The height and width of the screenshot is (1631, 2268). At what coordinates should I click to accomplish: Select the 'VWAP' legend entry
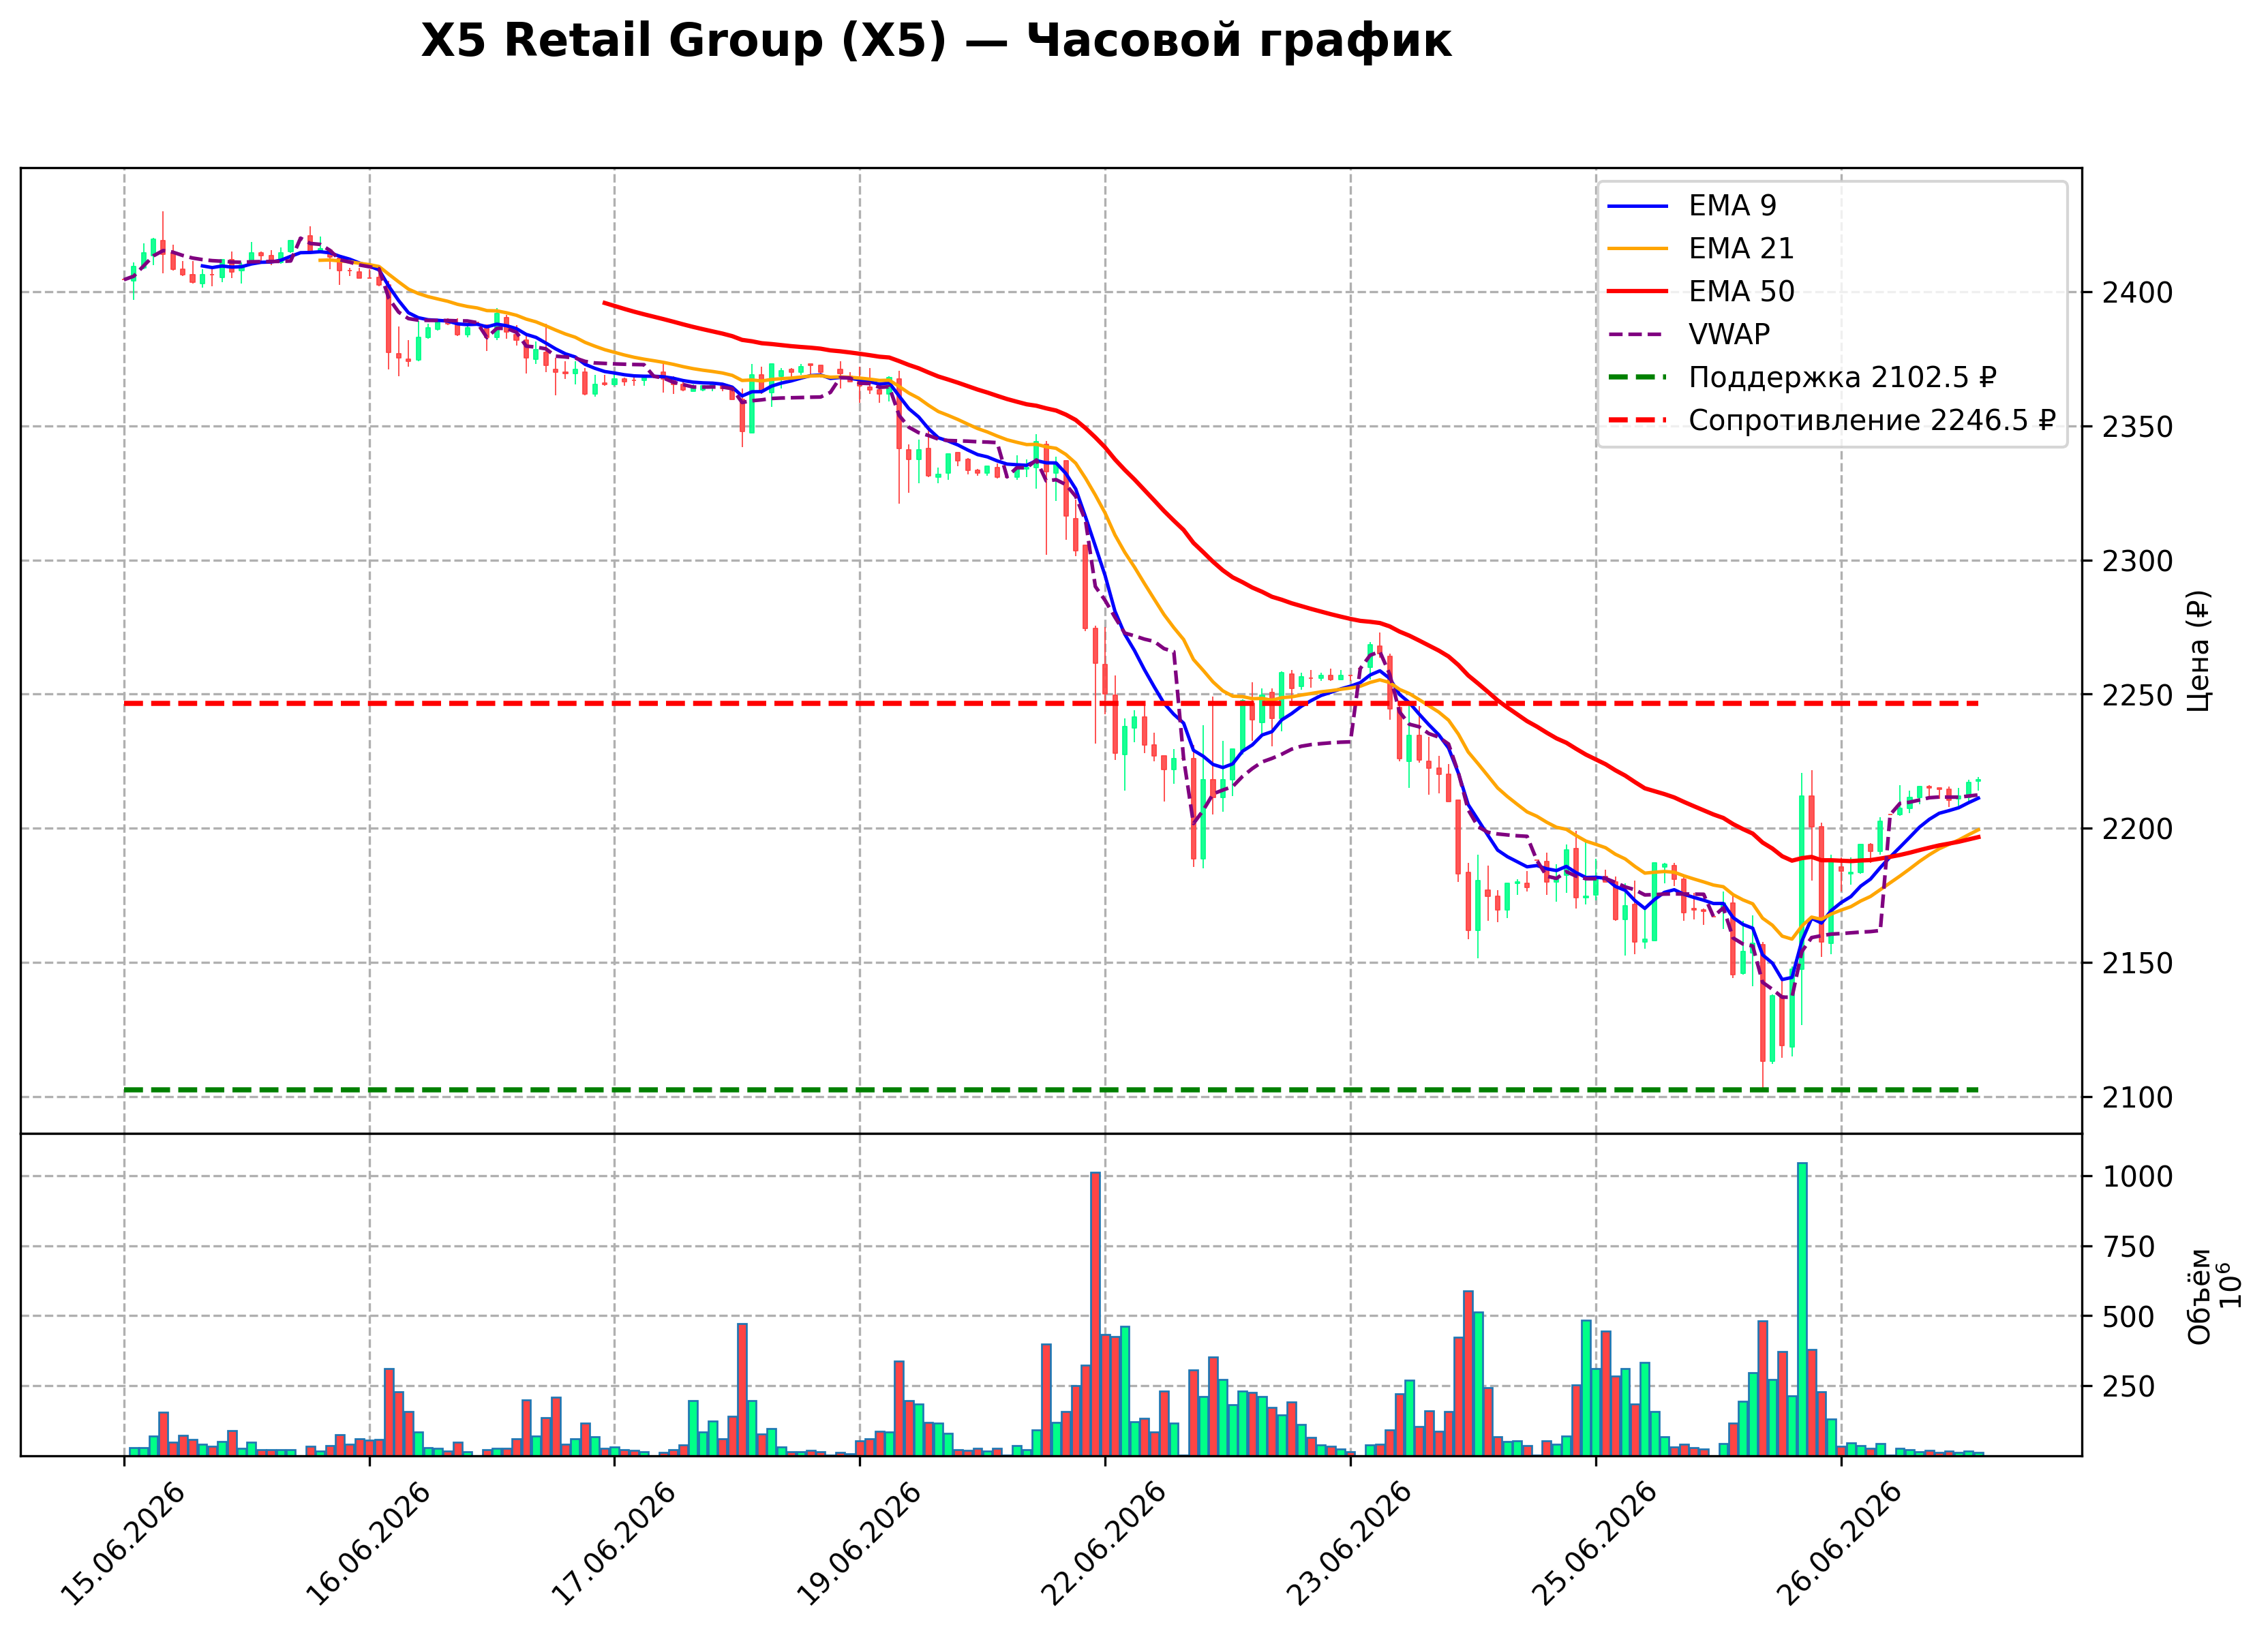tap(1689, 334)
